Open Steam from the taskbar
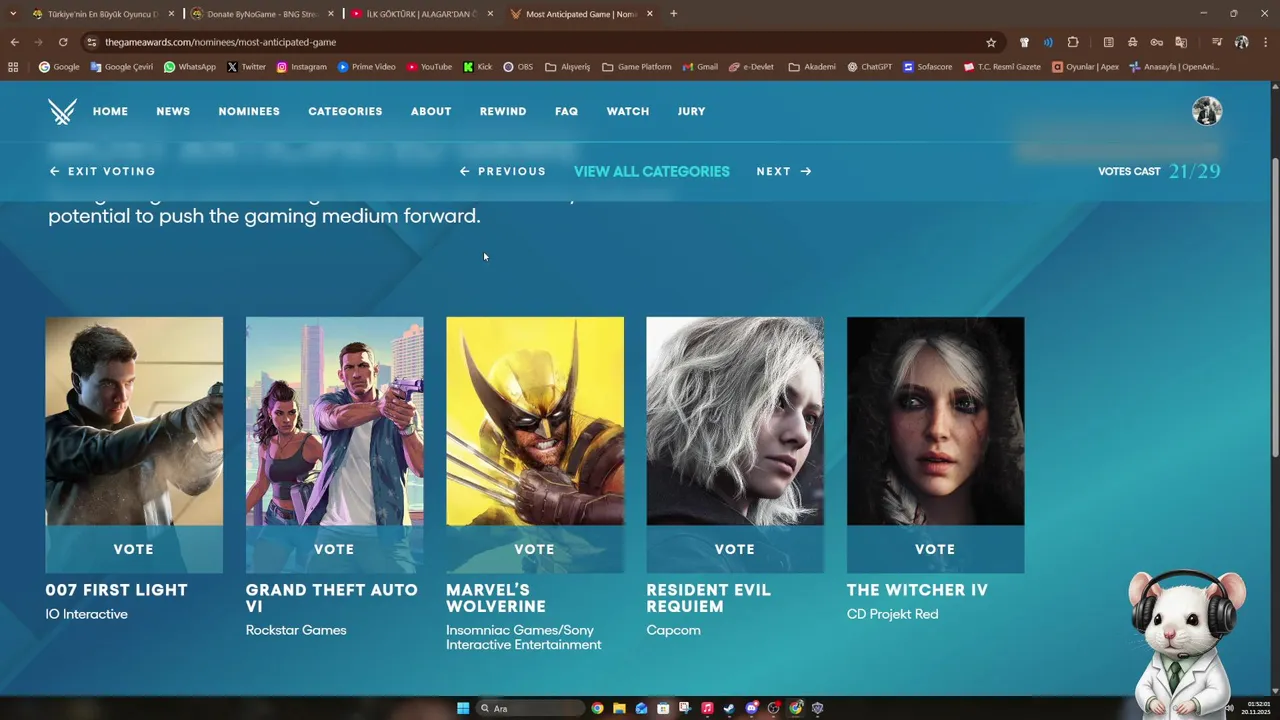This screenshot has height=720, width=1280. (x=729, y=708)
